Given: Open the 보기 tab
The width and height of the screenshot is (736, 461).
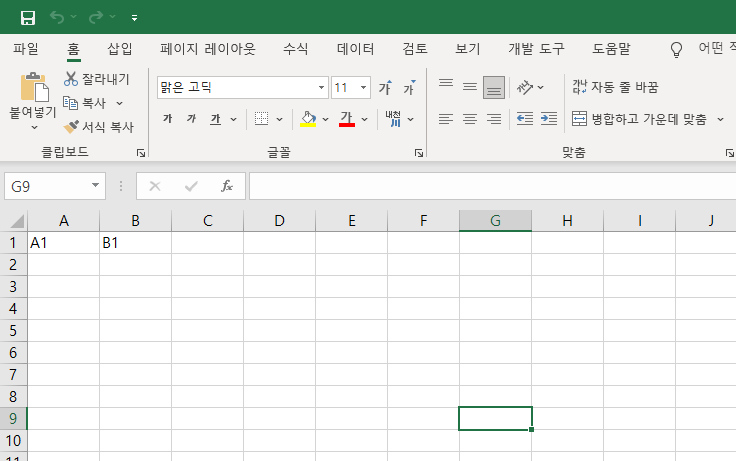Looking at the screenshot, I should point(468,49).
